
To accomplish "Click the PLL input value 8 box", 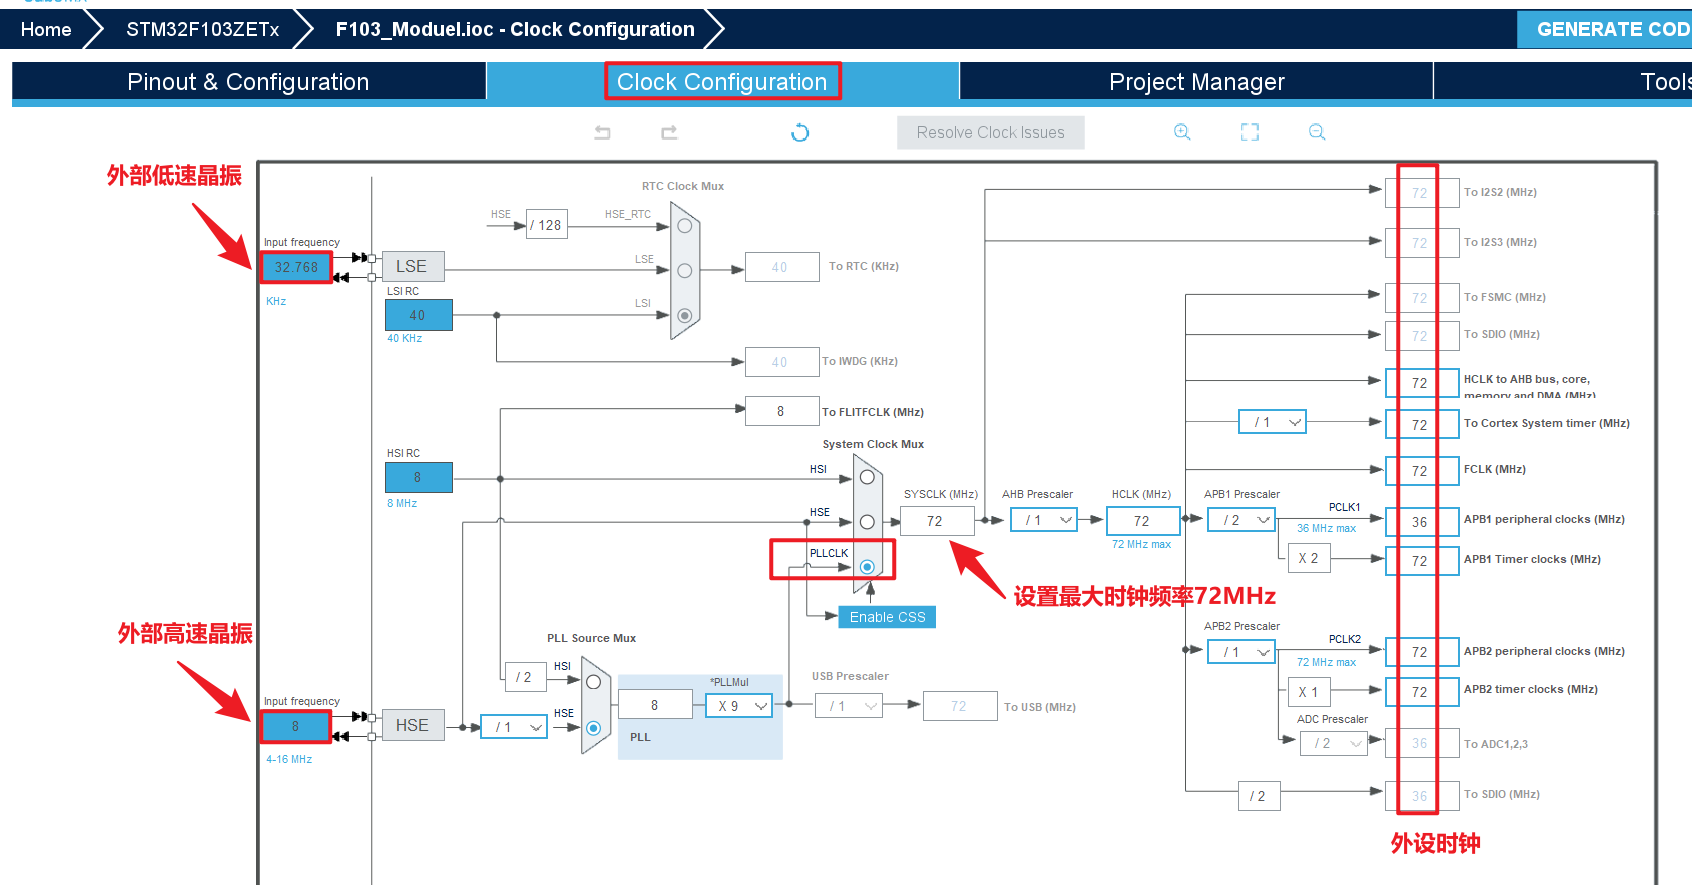I will pos(656,705).
